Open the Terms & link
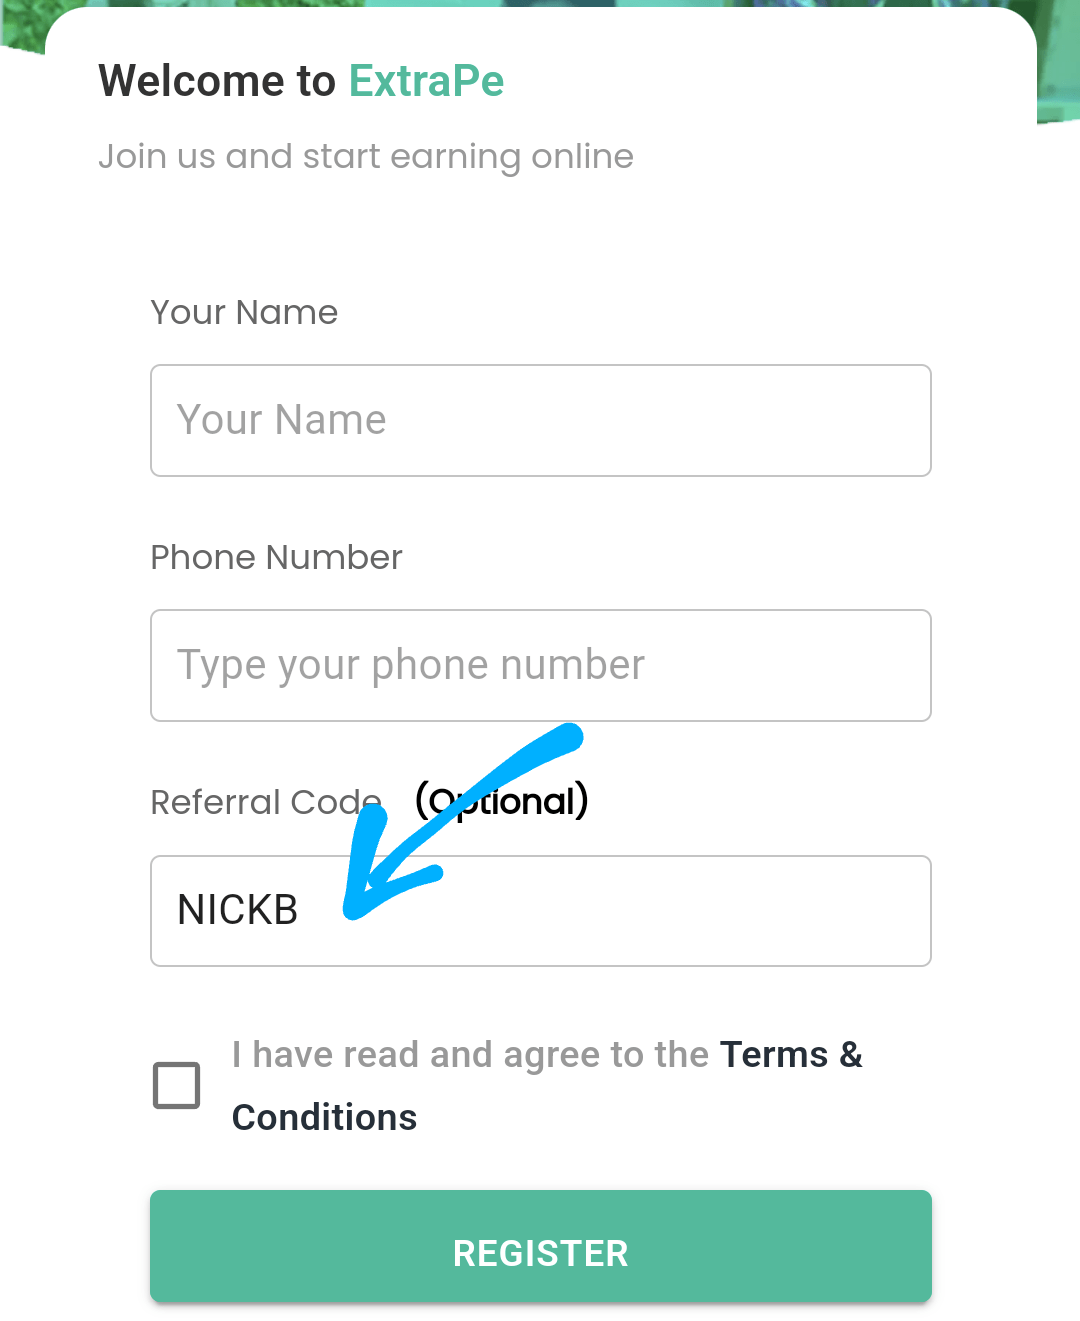The width and height of the screenshot is (1080, 1321). click(x=790, y=1055)
